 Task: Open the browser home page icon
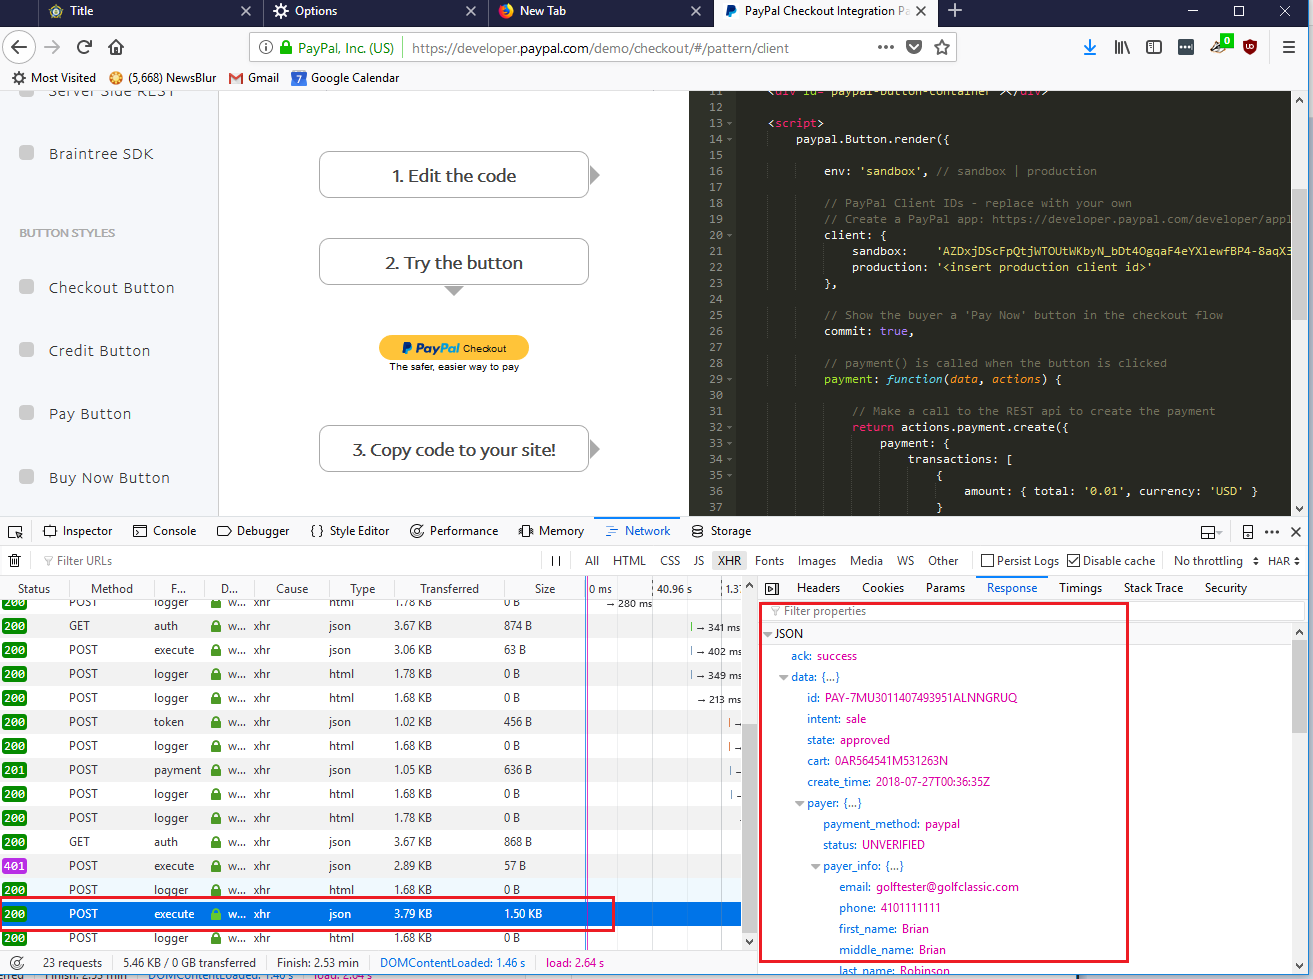pyautogui.click(x=116, y=47)
